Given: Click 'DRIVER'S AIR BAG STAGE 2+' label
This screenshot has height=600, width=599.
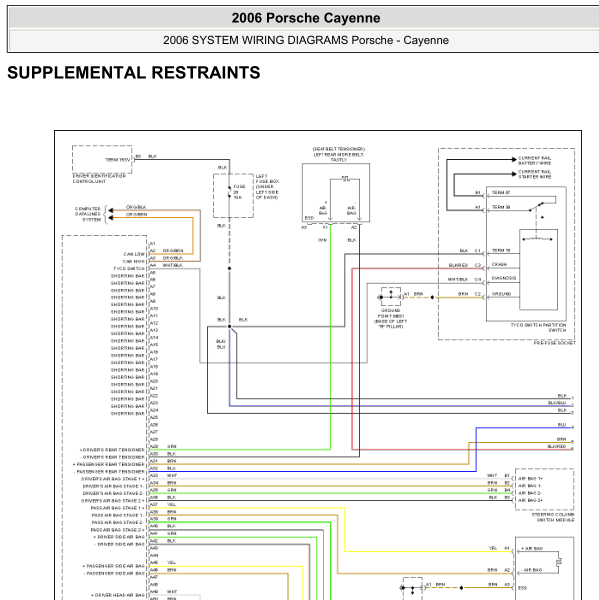Looking at the screenshot, I should point(113,501).
